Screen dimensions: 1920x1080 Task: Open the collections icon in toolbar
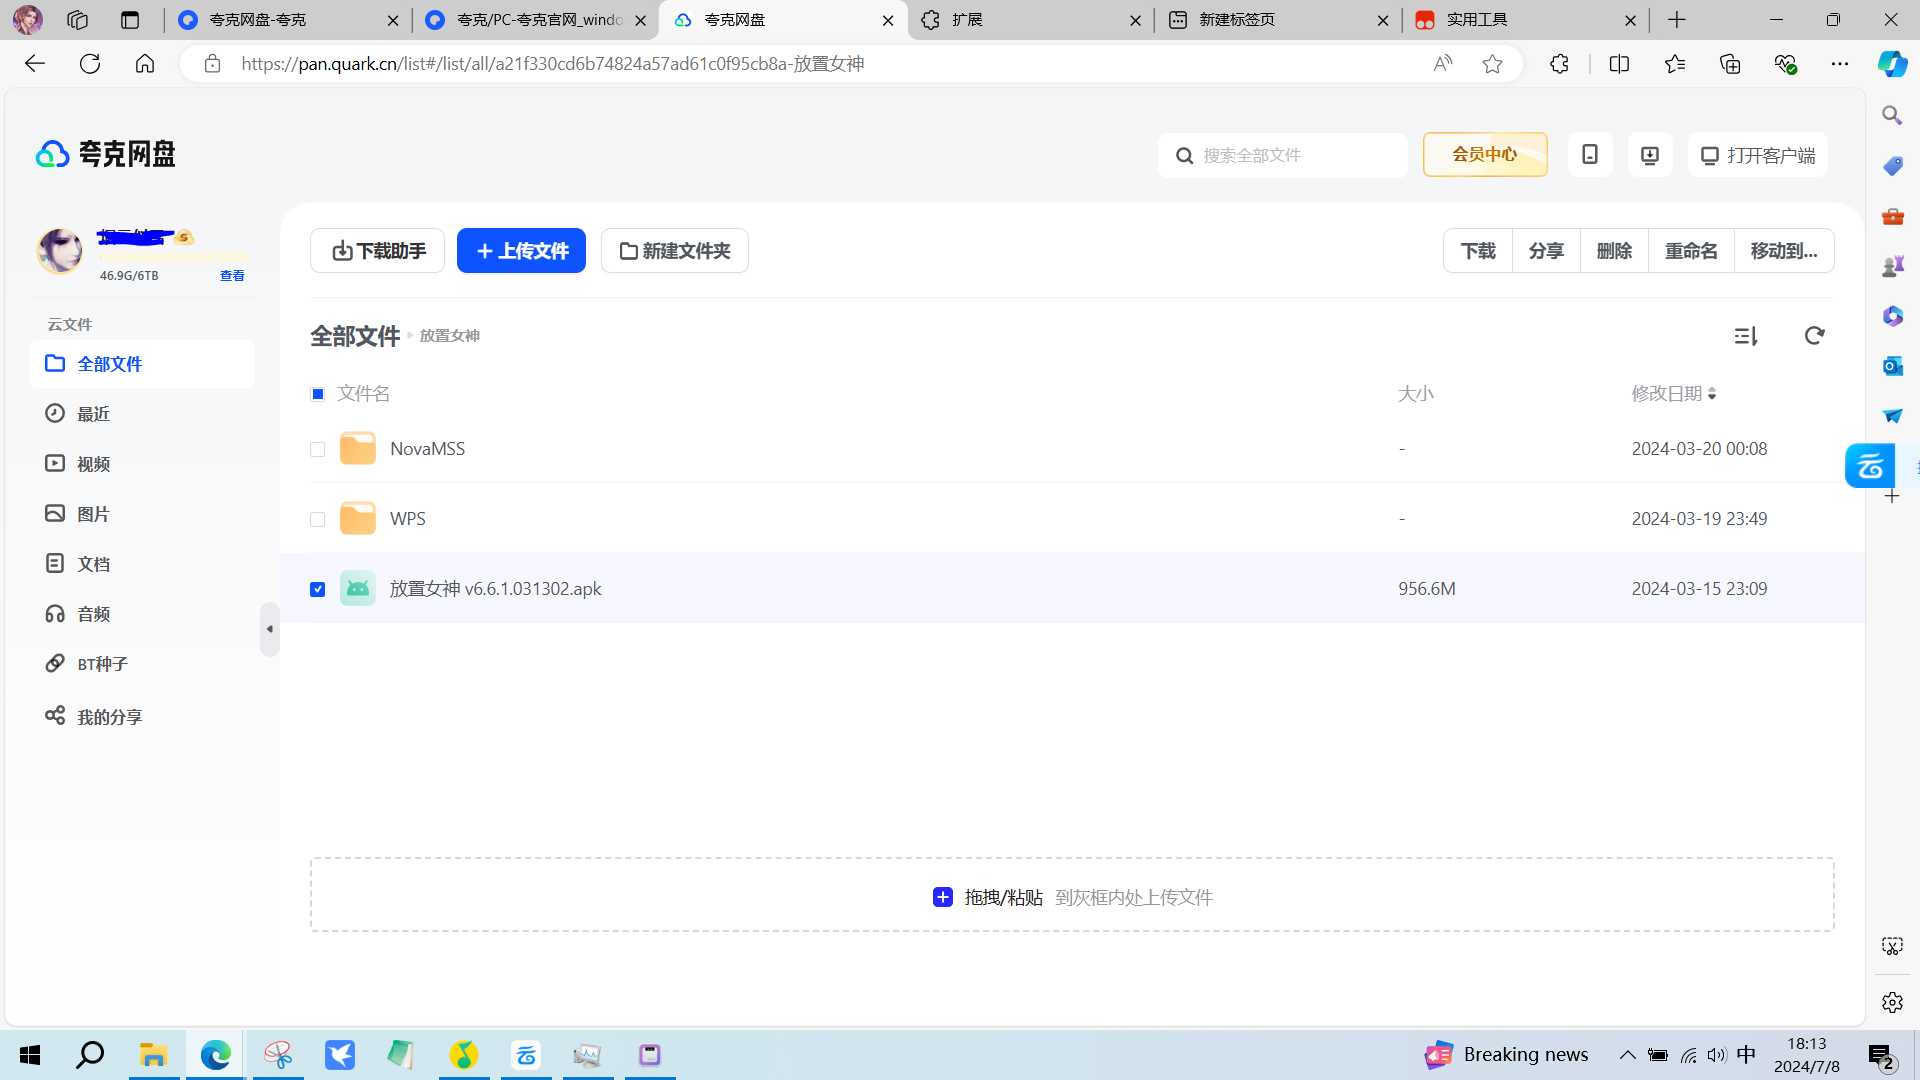coord(1730,64)
